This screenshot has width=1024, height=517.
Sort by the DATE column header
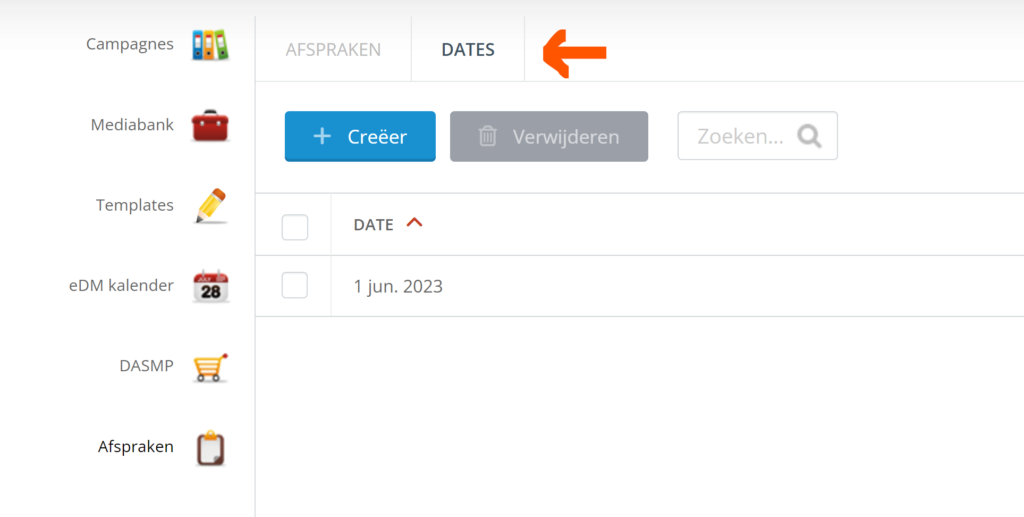click(374, 225)
